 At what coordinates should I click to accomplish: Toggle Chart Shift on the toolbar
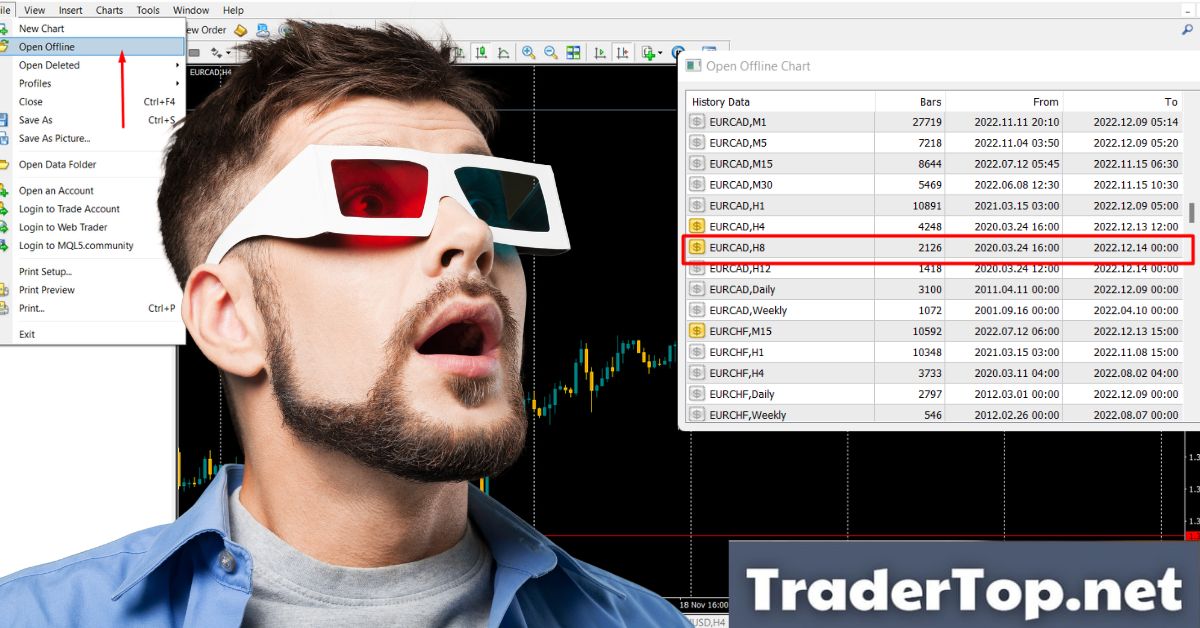pos(623,52)
